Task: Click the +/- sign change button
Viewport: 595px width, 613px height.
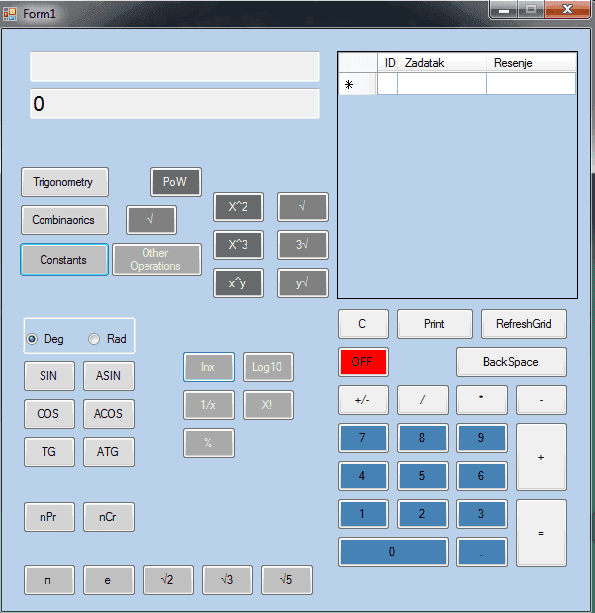Action: tap(363, 400)
